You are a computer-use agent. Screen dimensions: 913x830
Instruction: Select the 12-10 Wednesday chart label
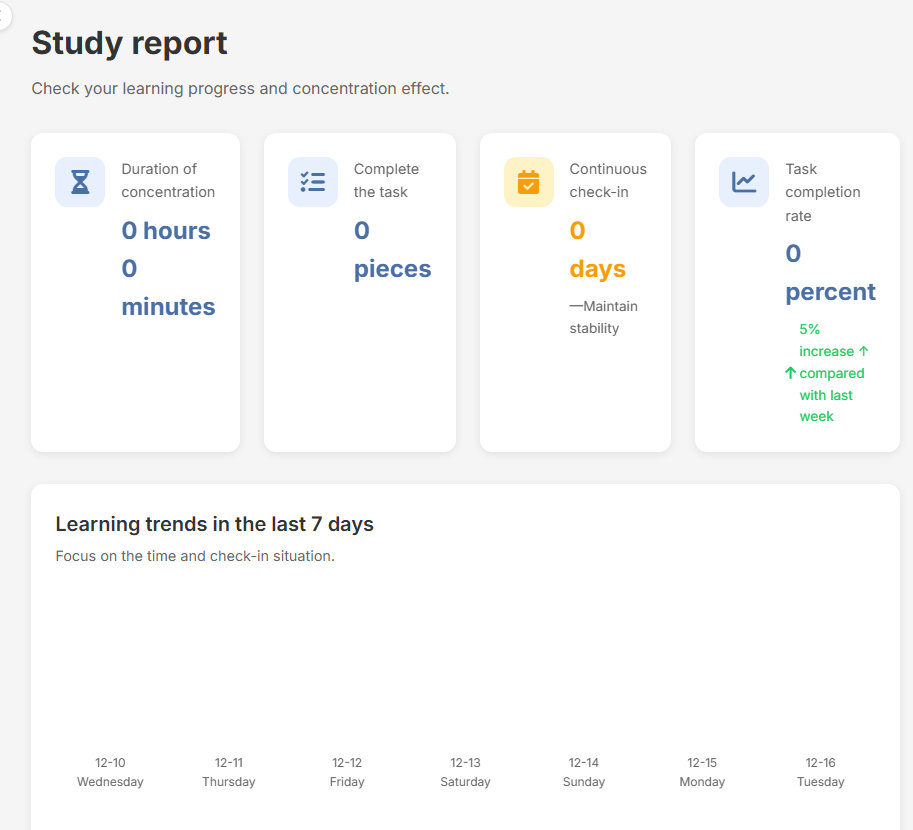tap(110, 772)
